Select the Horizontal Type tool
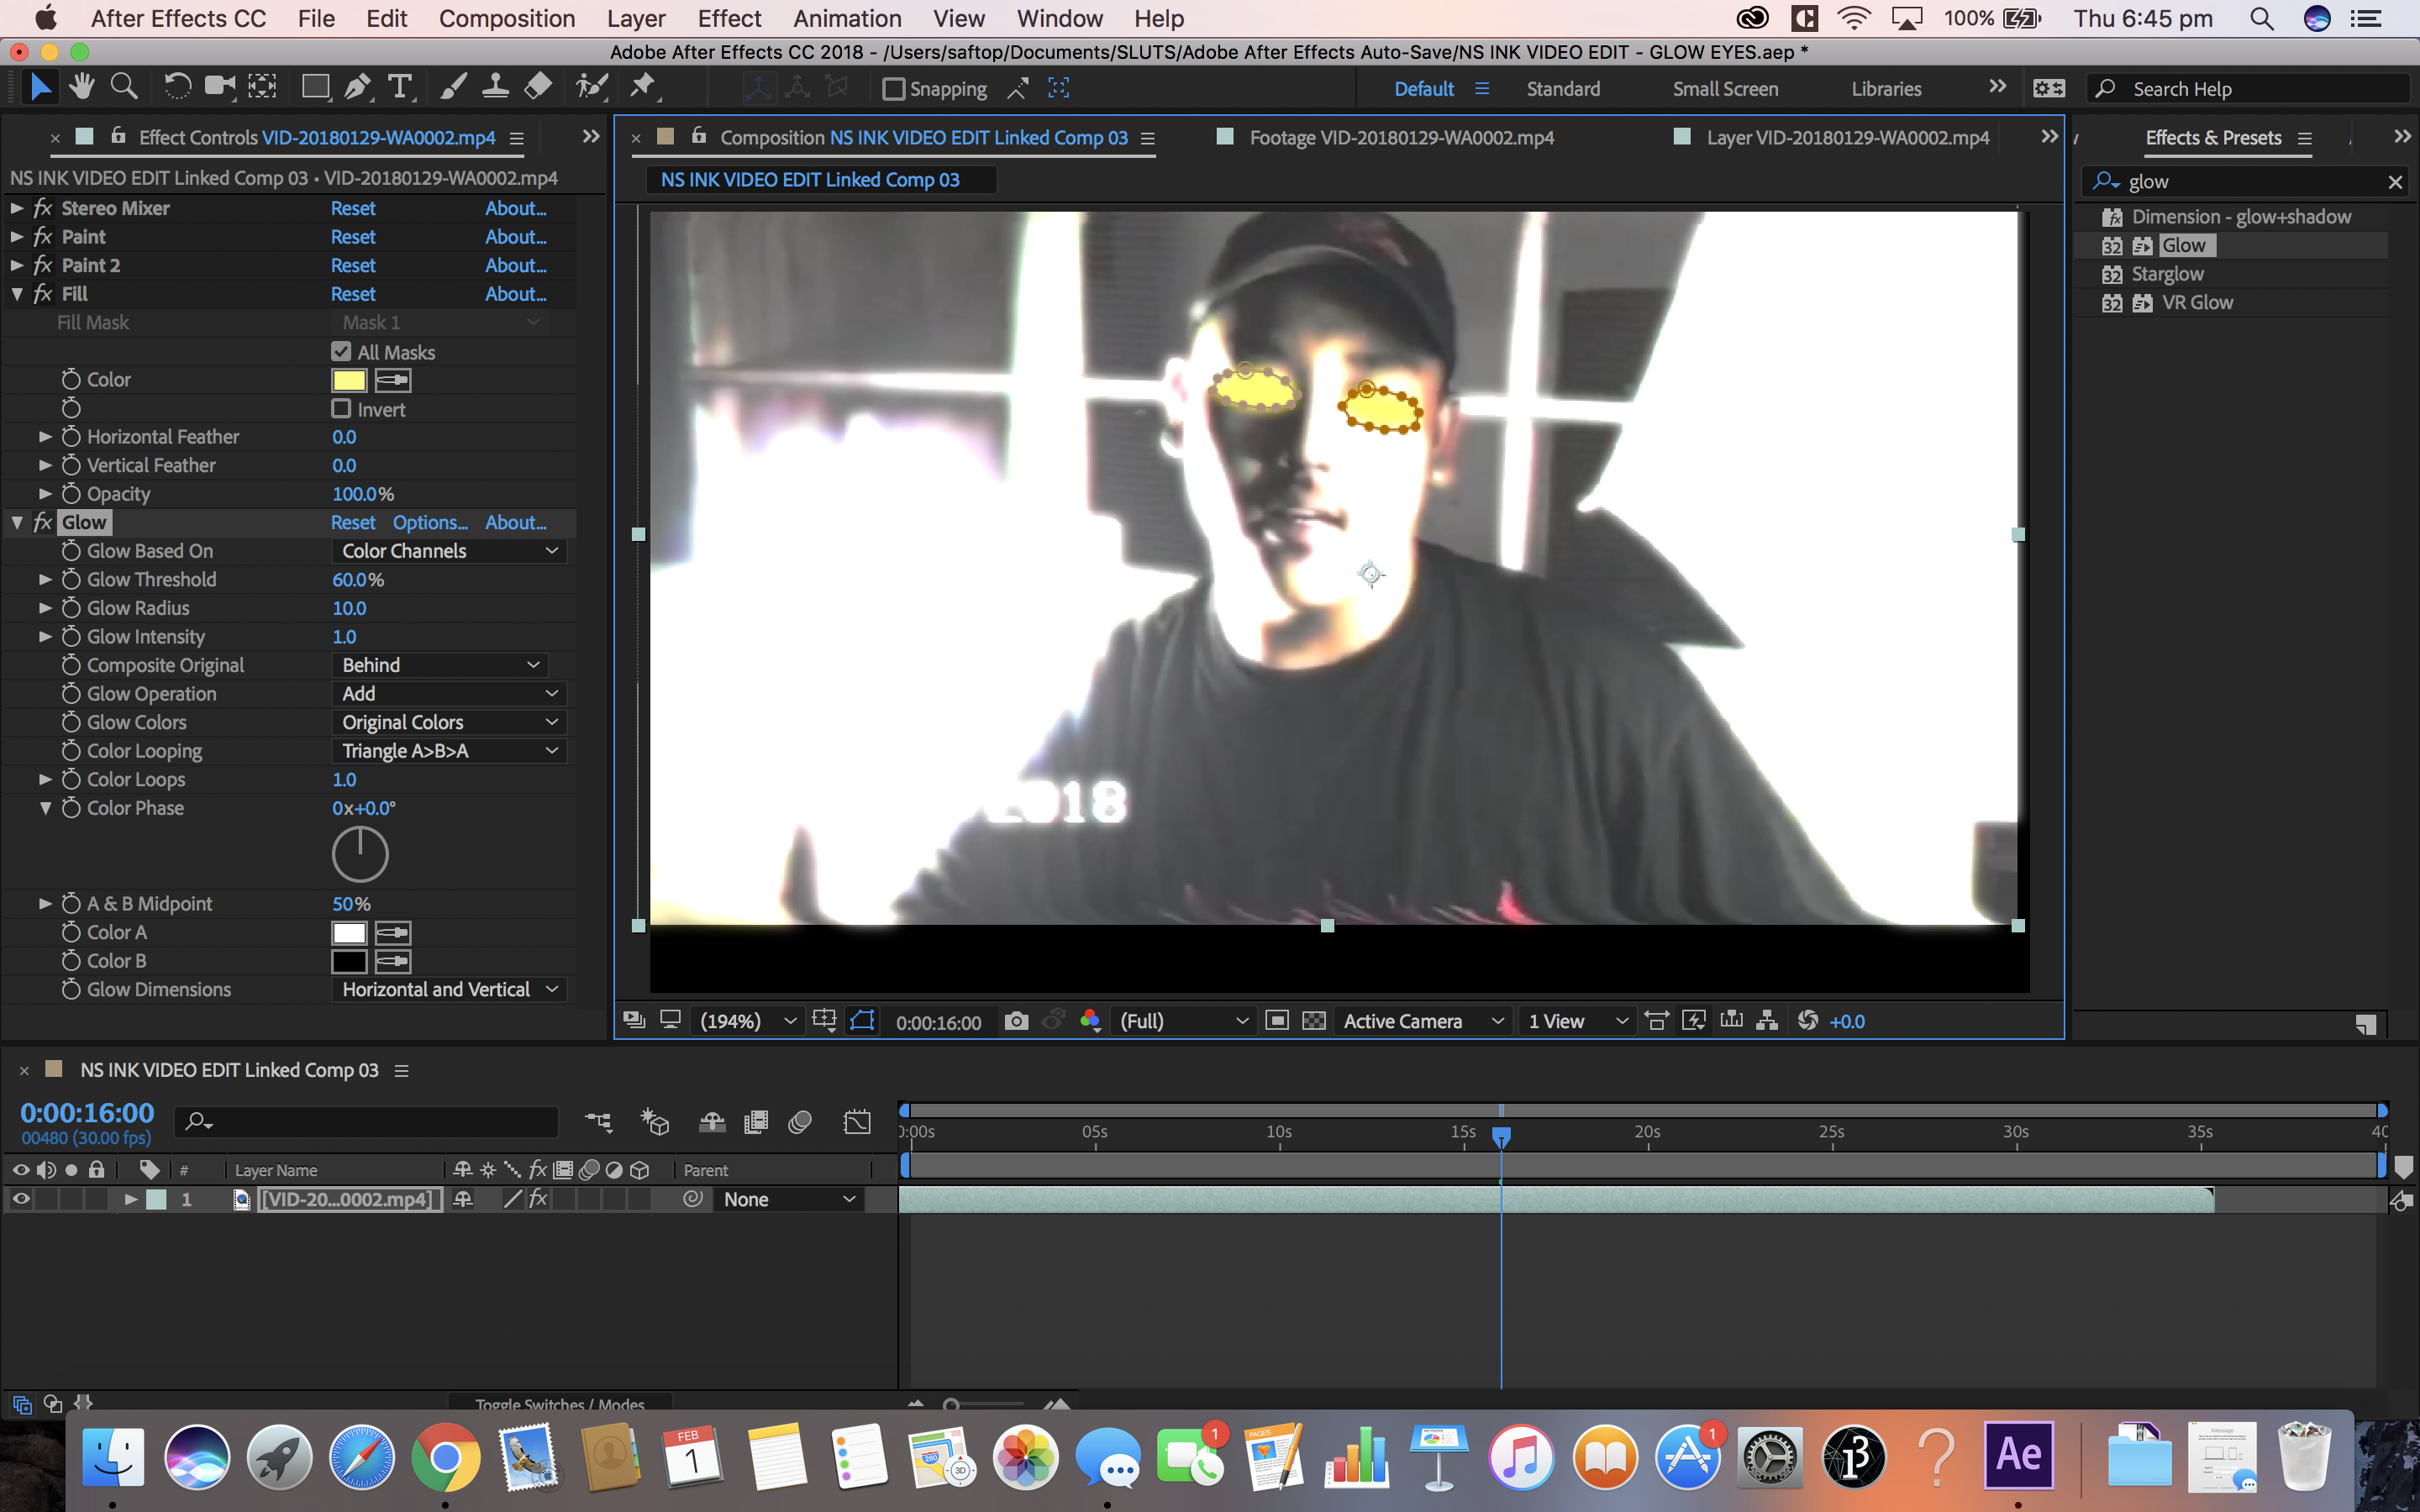 [x=400, y=88]
